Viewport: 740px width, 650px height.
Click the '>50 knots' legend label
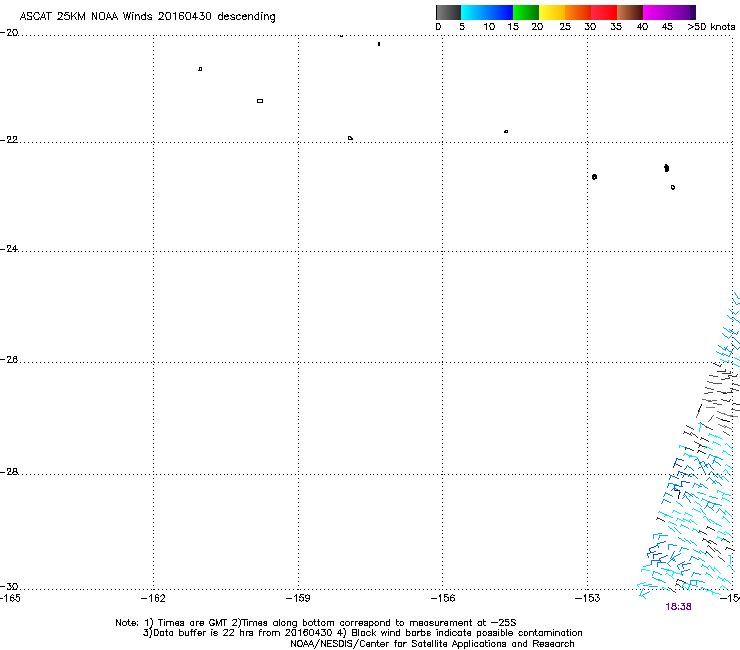[711, 27]
